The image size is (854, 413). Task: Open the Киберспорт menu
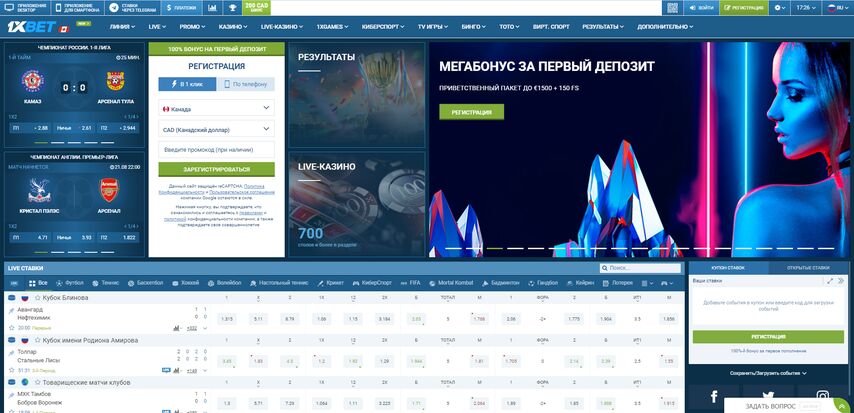[x=383, y=27]
